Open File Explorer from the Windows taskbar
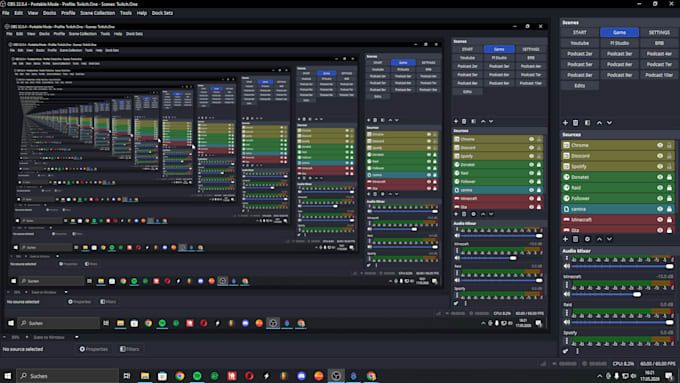The image size is (680, 383). pos(145,376)
